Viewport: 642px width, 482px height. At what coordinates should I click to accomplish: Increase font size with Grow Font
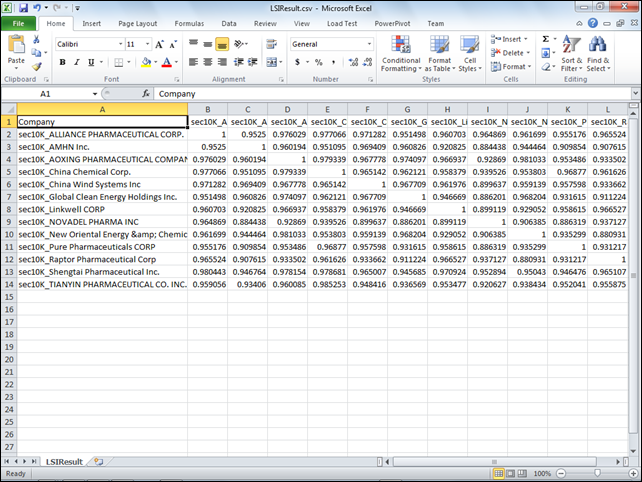pyautogui.click(x=160, y=44)
